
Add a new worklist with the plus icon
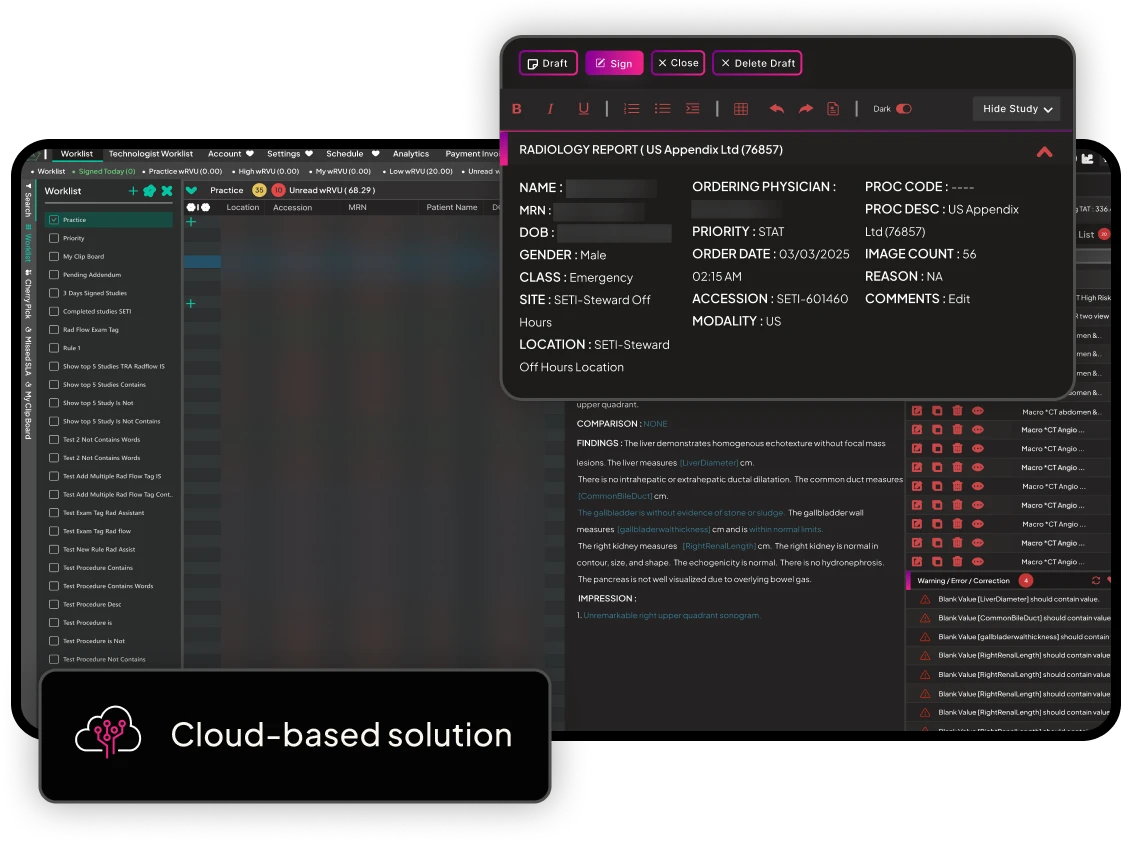point(133,191)
